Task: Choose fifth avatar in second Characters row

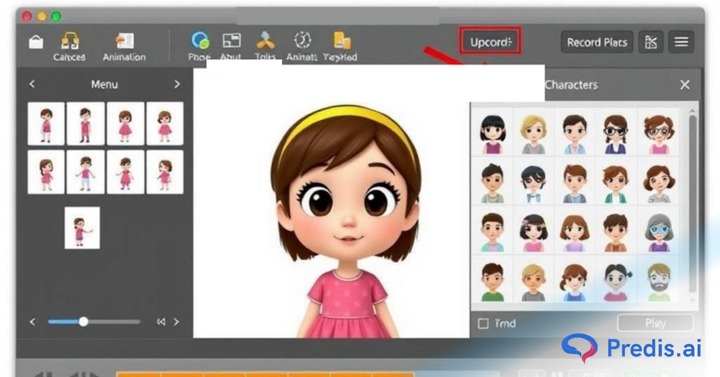Action: click(658, 183)
